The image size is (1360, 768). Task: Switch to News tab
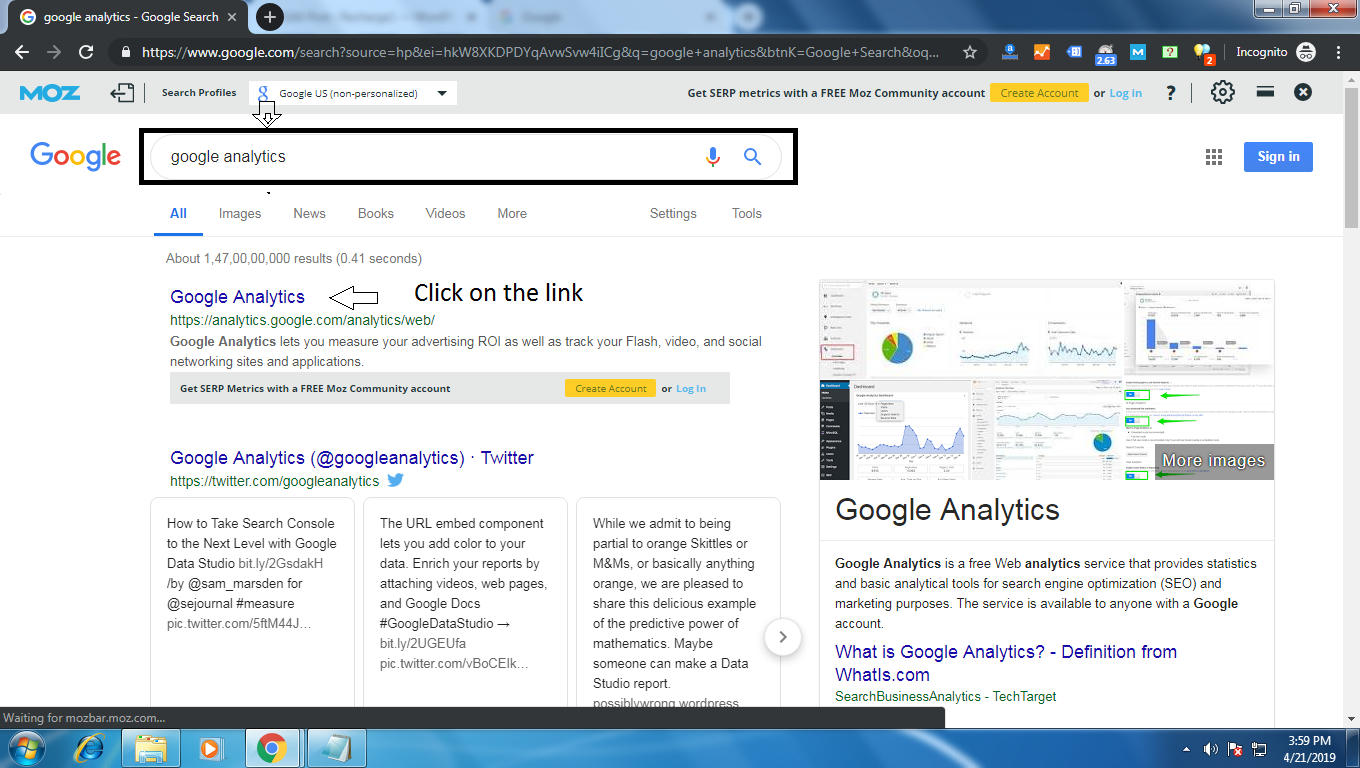[309, 213]
